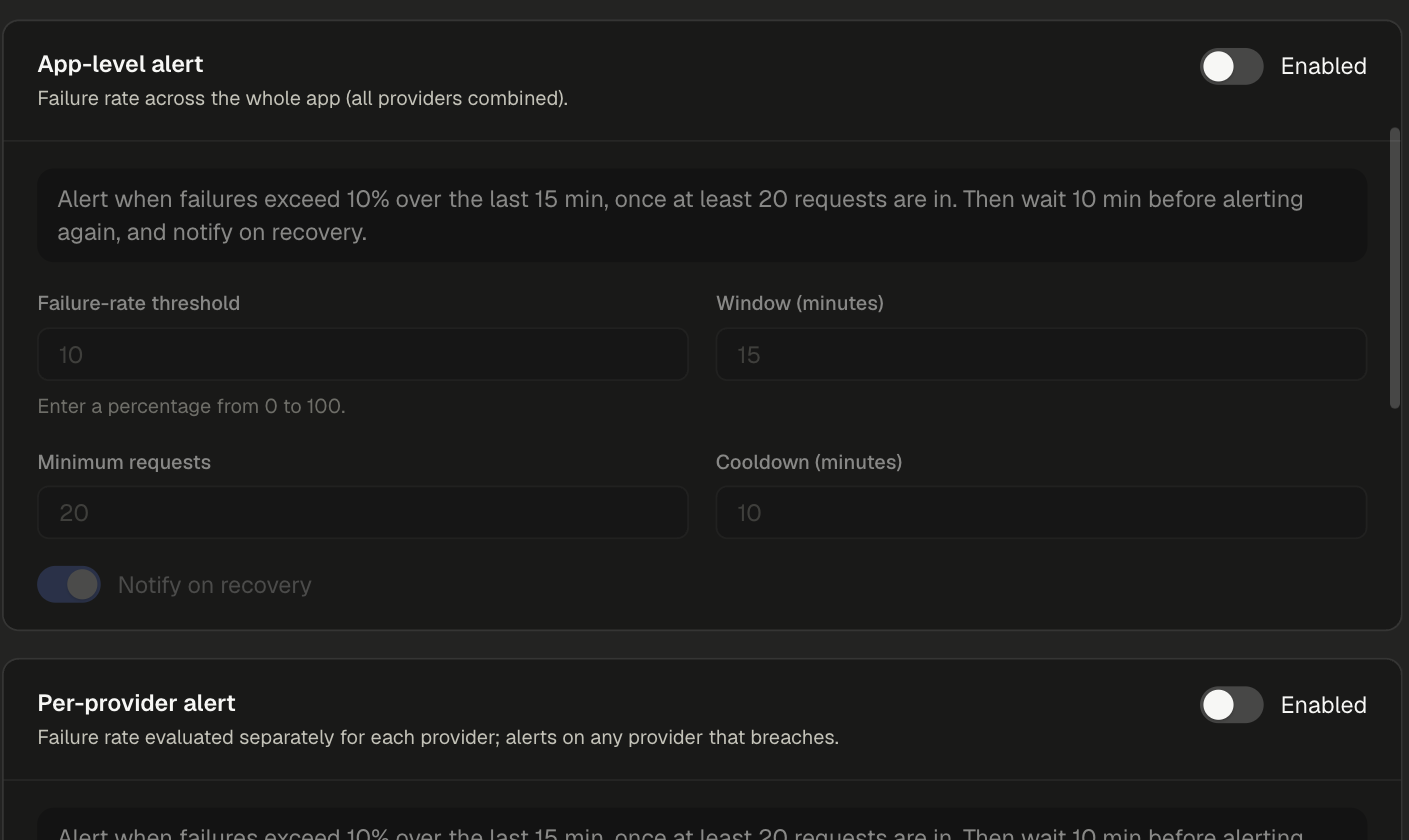Click the vertical scrollbar thumb
The height and width of the screenshot is (840, 1409).
click(1395, 268)
